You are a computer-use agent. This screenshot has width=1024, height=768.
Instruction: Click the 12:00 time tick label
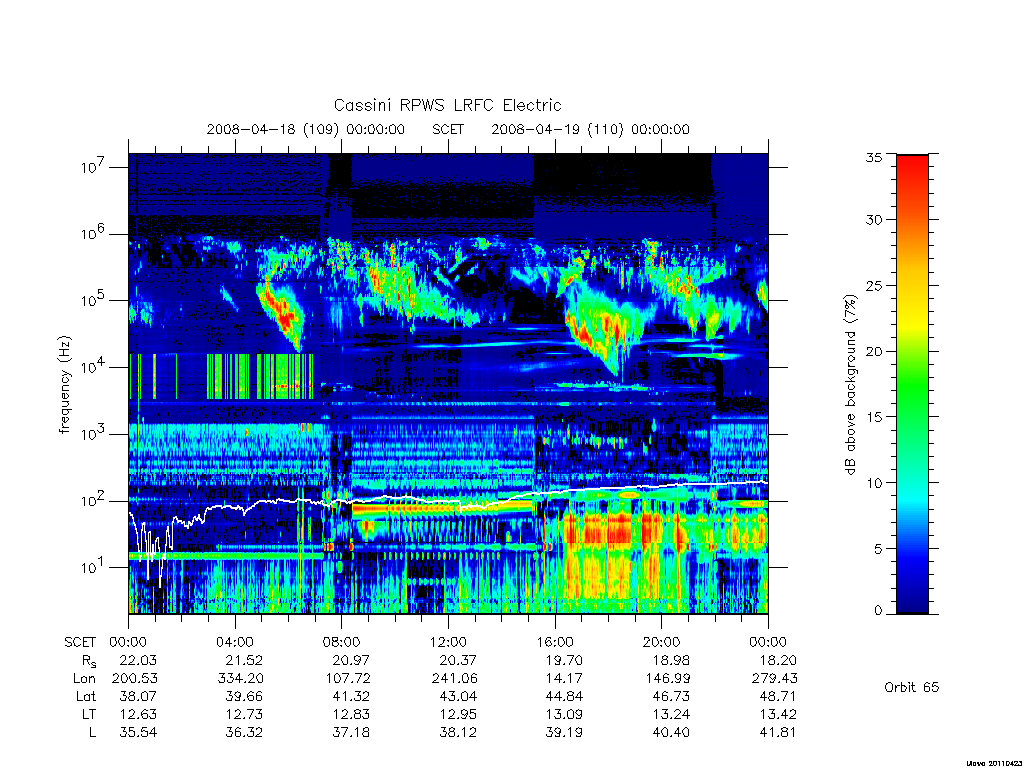tap(448, 642)
